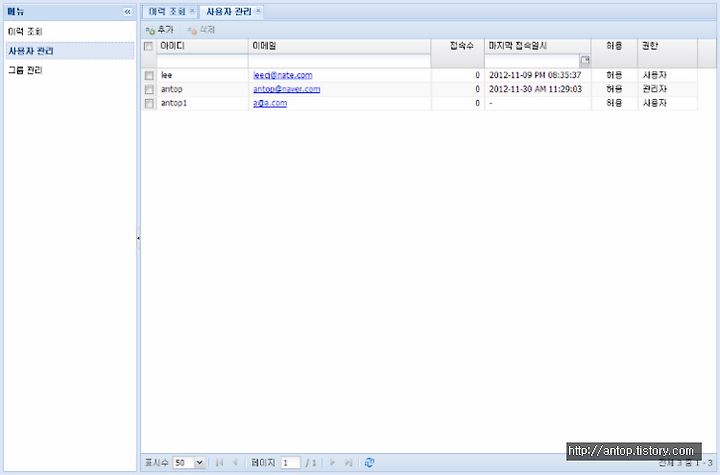Check the select-all header checkbox
This screenshot has width=720, height=475.
pyautogui.click(x=148, y=46)
